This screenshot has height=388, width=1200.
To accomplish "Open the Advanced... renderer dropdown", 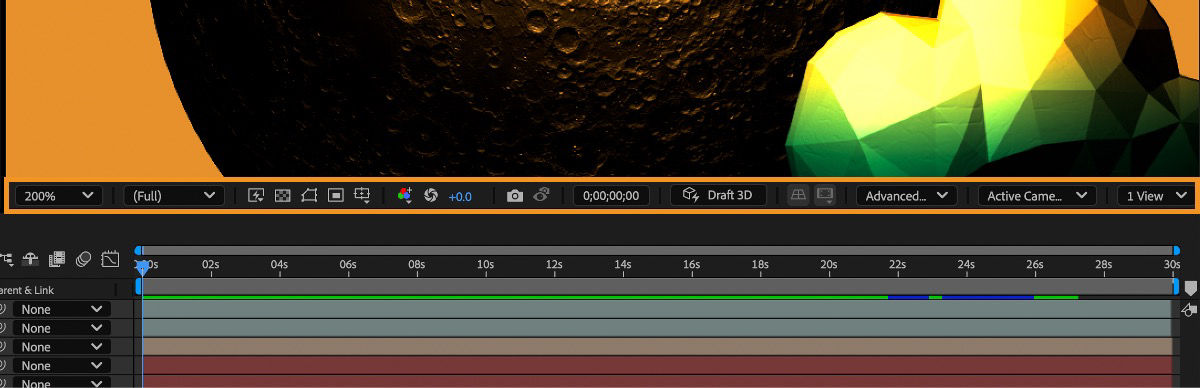I will click(907, 196).
